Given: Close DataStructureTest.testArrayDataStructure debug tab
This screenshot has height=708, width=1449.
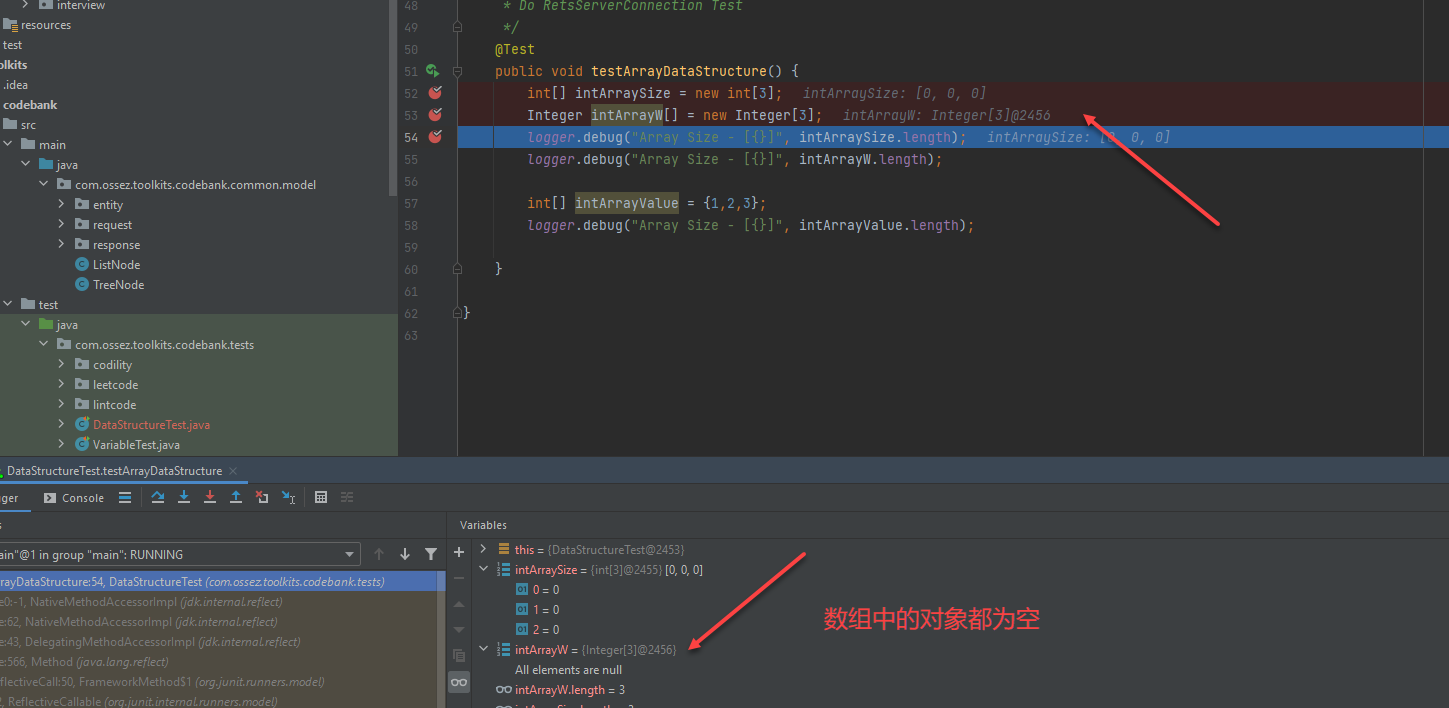Looking at the screenshot, I should [233, 471].
